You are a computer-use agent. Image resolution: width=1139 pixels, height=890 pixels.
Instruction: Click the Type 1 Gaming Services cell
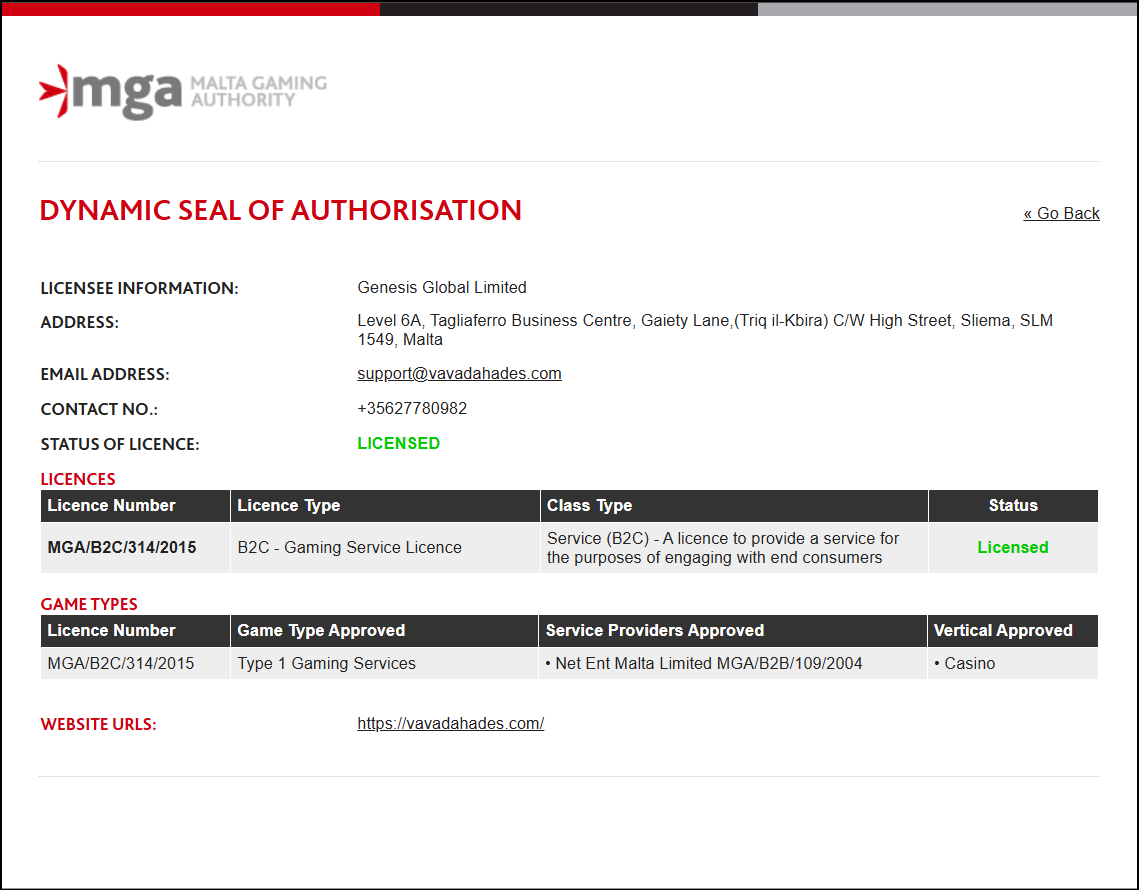pos(326,664)
